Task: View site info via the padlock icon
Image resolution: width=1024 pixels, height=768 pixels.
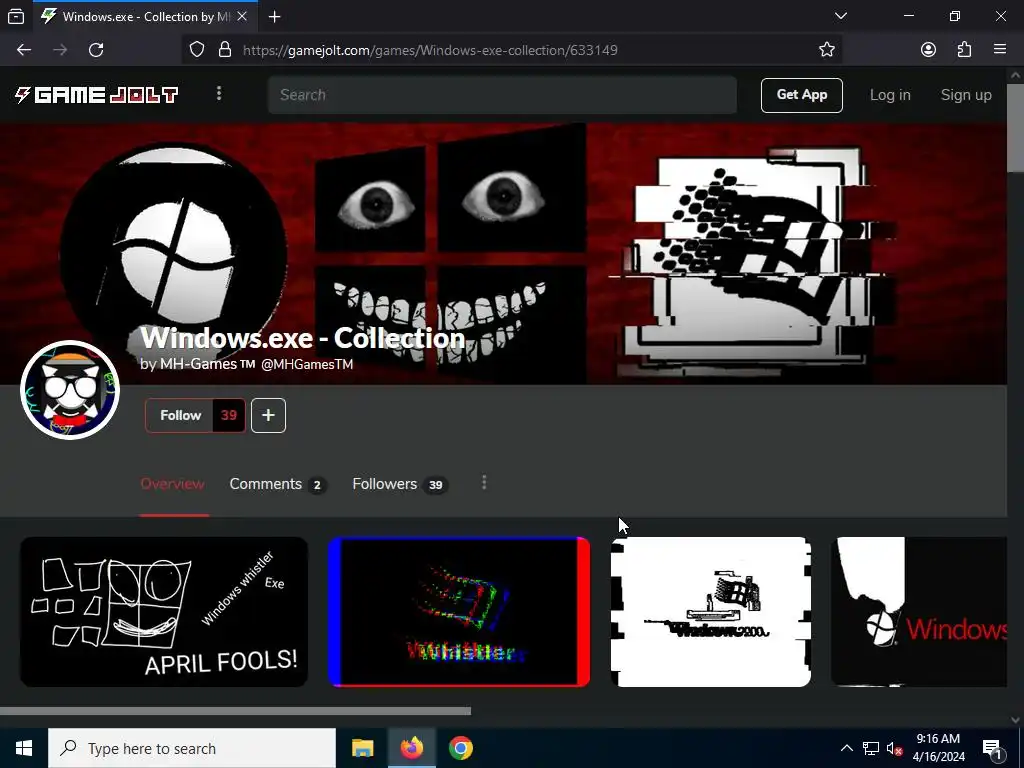Action: click(x=225, y=50)
